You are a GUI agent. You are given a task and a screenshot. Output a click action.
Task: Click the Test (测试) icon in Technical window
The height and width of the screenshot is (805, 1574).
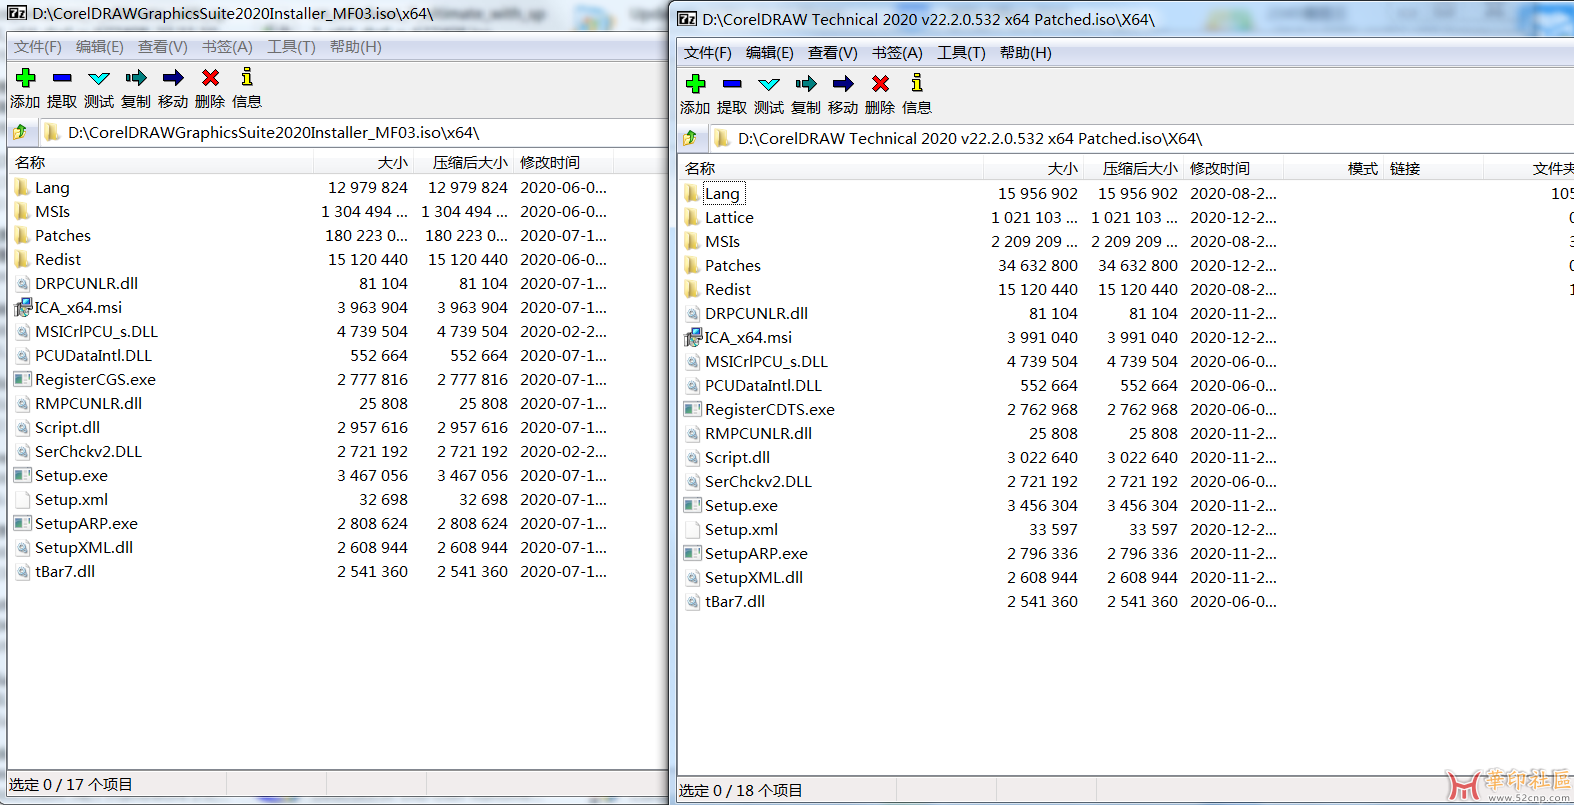point(769,83)
